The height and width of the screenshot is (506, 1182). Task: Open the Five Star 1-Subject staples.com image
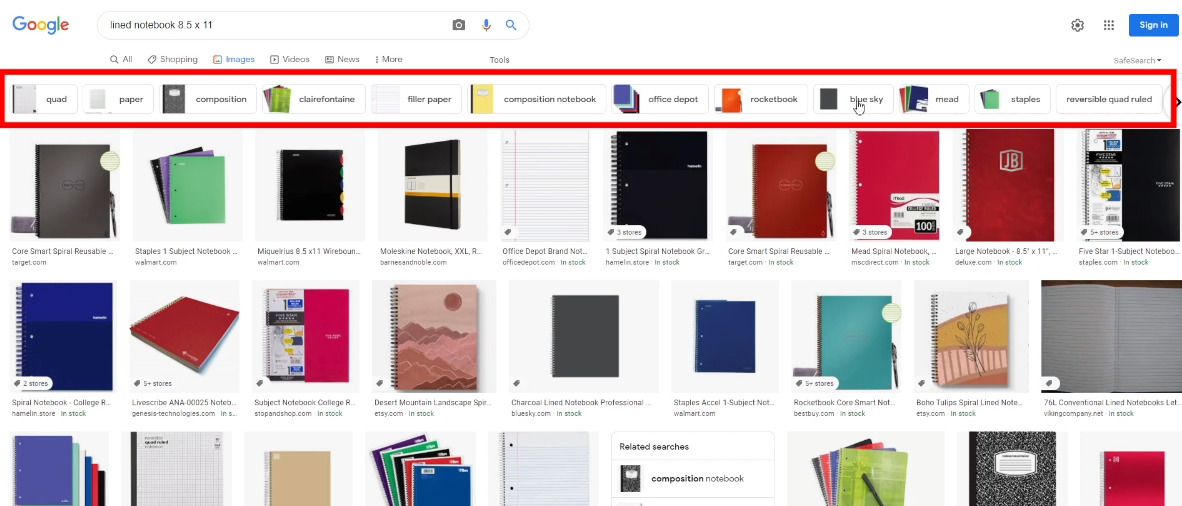[1130, 186]
